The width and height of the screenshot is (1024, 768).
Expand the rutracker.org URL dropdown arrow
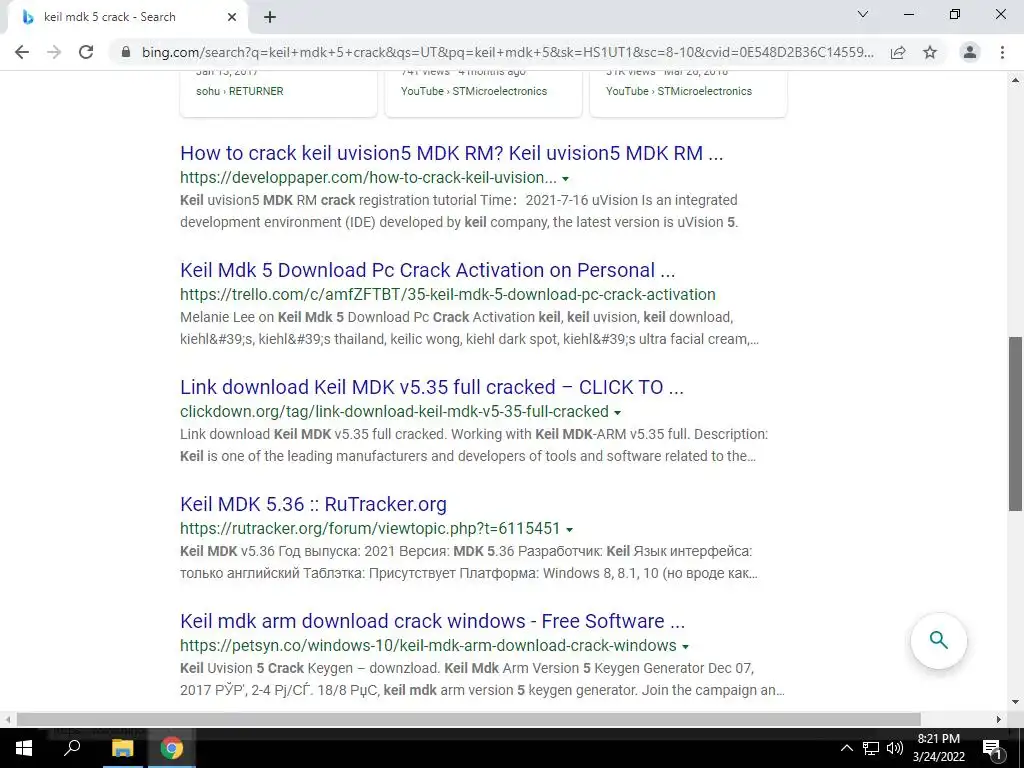click(x=569, y=530)
